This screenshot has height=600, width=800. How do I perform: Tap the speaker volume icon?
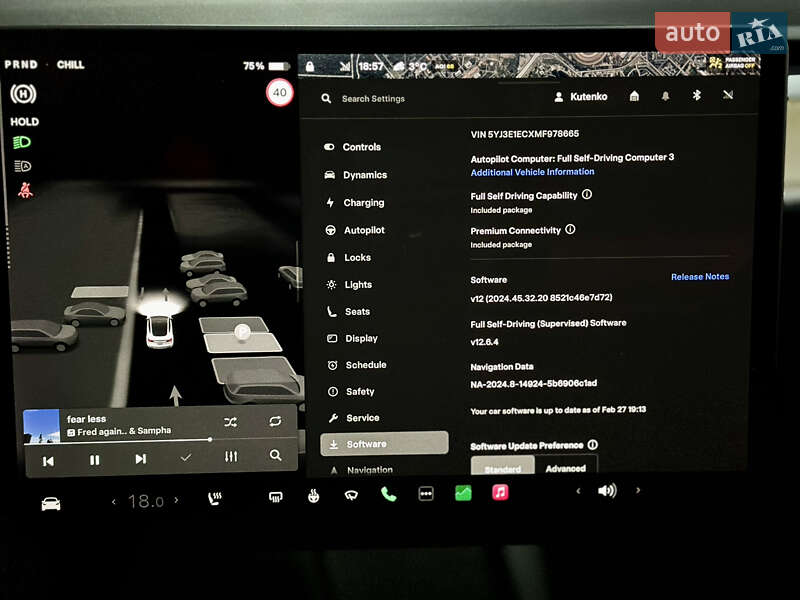click(607, 490)
